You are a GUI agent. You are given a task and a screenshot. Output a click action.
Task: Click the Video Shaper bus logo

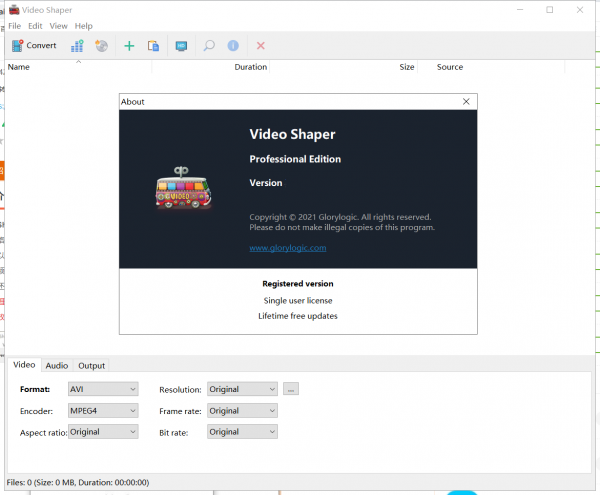point(183,188)
